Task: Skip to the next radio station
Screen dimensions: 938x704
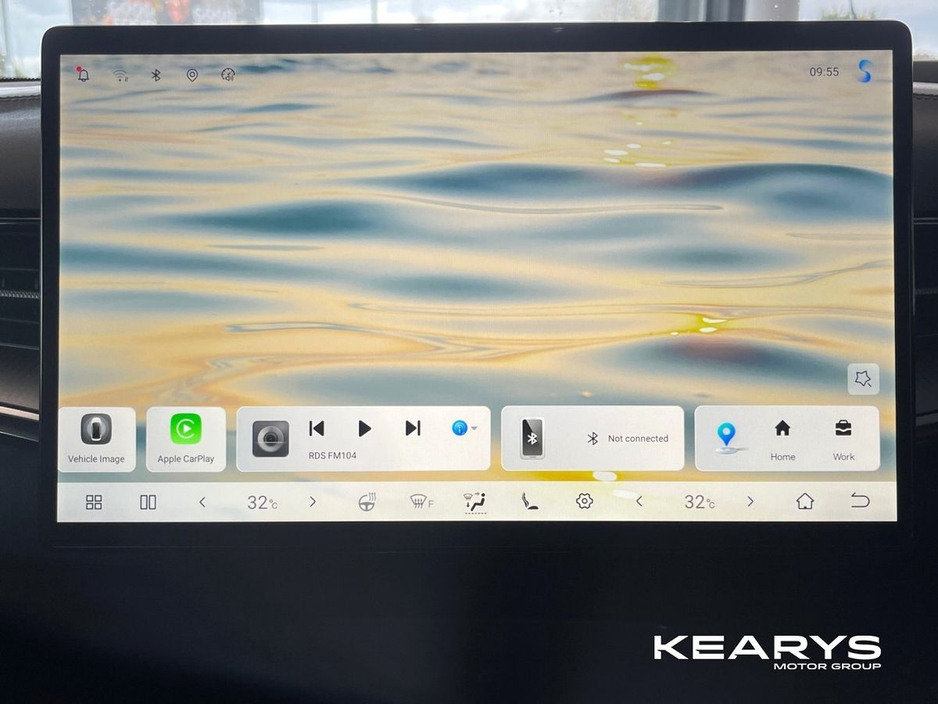Action: coord(412,428)
